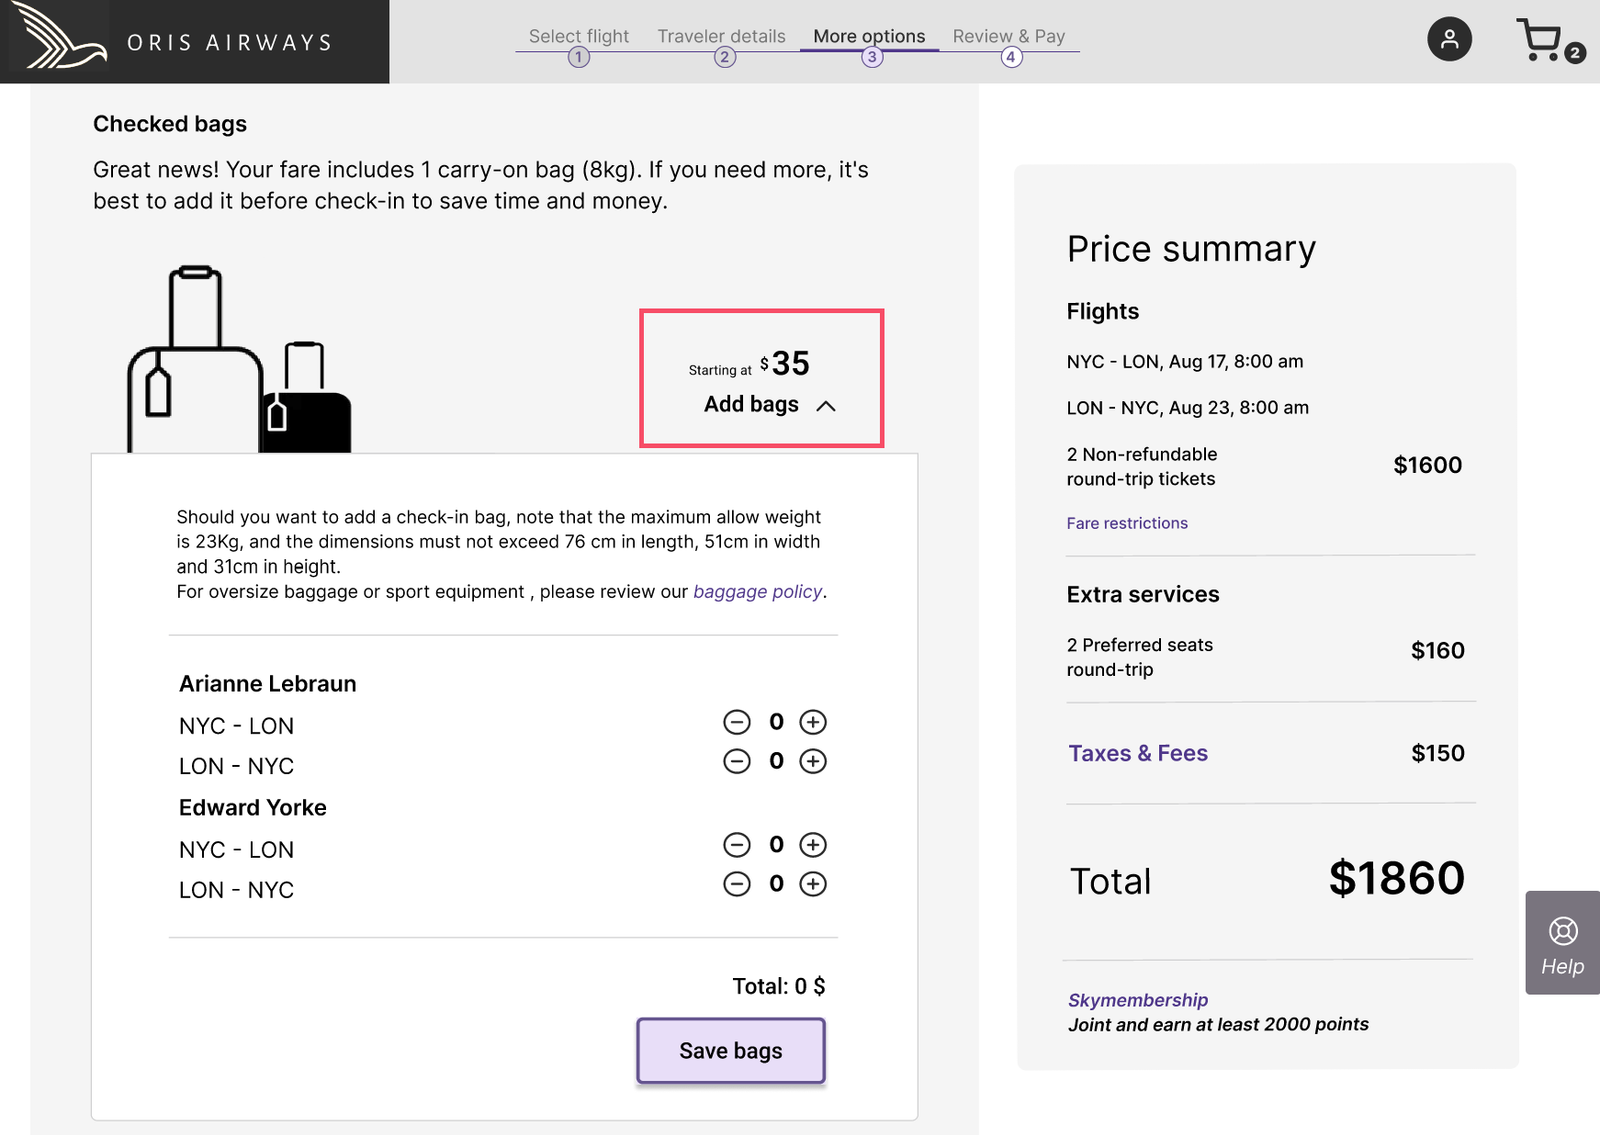The width and height of the screenshot is (1600, 1135).
Task: Jump to the Review & Pay step
Action: coord(1008,37)
